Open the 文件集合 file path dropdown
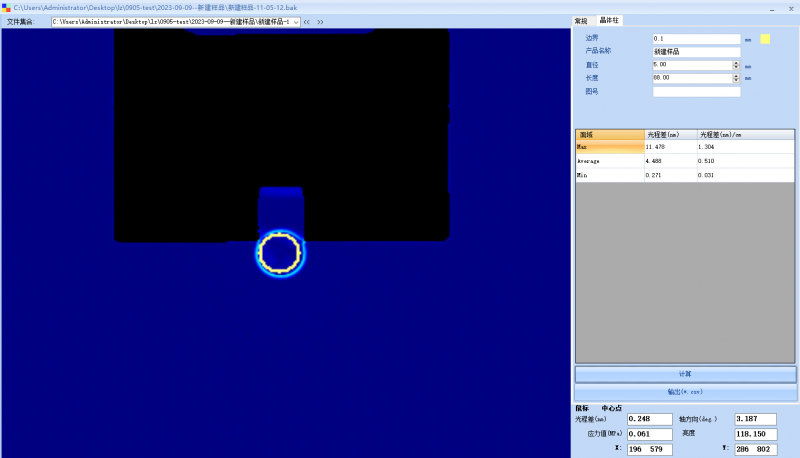The width and height of the screenshot is (800, 458). click(x=296, y=21)
